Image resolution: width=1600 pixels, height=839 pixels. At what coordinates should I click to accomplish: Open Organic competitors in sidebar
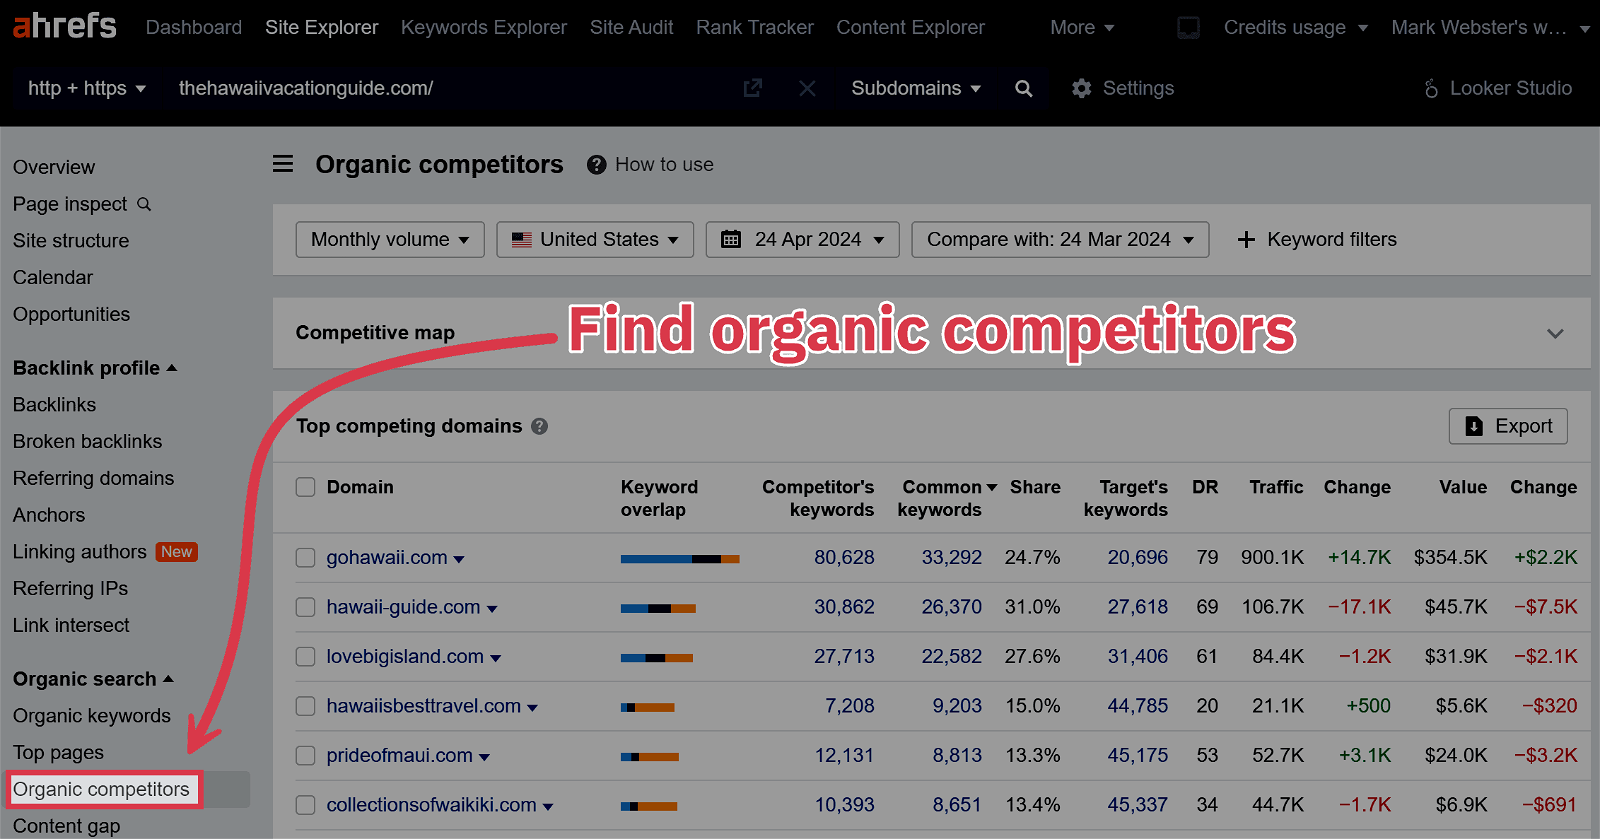101,789
